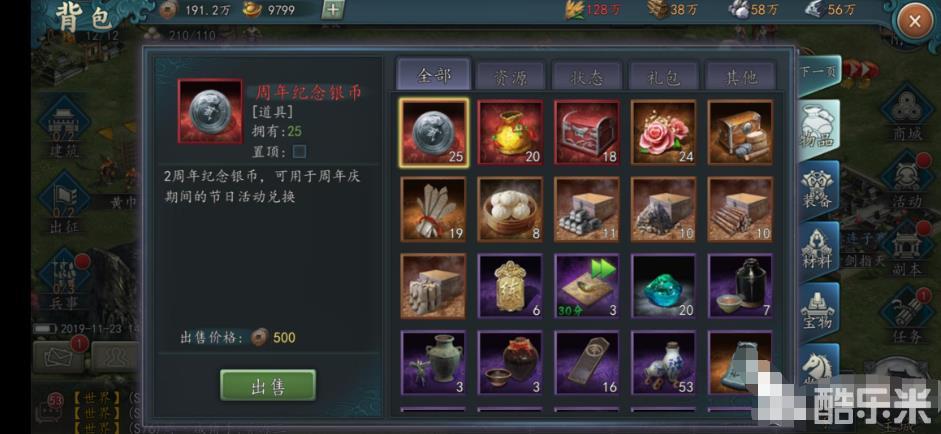
Task: Select the blue-white porcelain horse item
Action: coord(664,363)
